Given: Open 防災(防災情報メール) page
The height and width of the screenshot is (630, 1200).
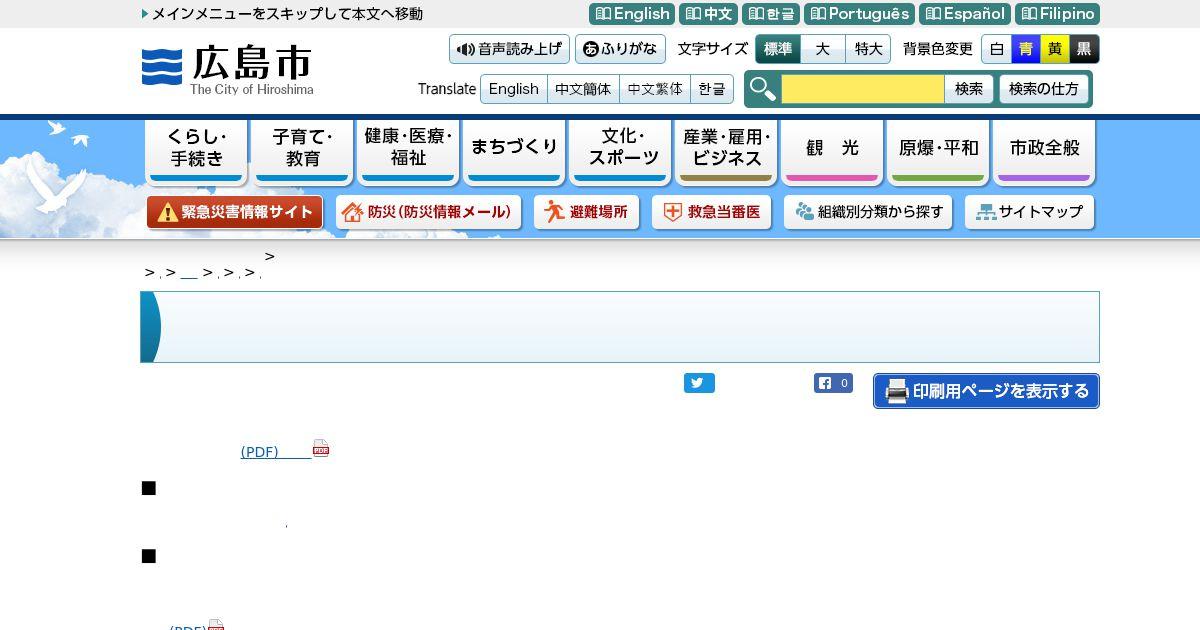Looking at the screenshot, I should [429, 212].
